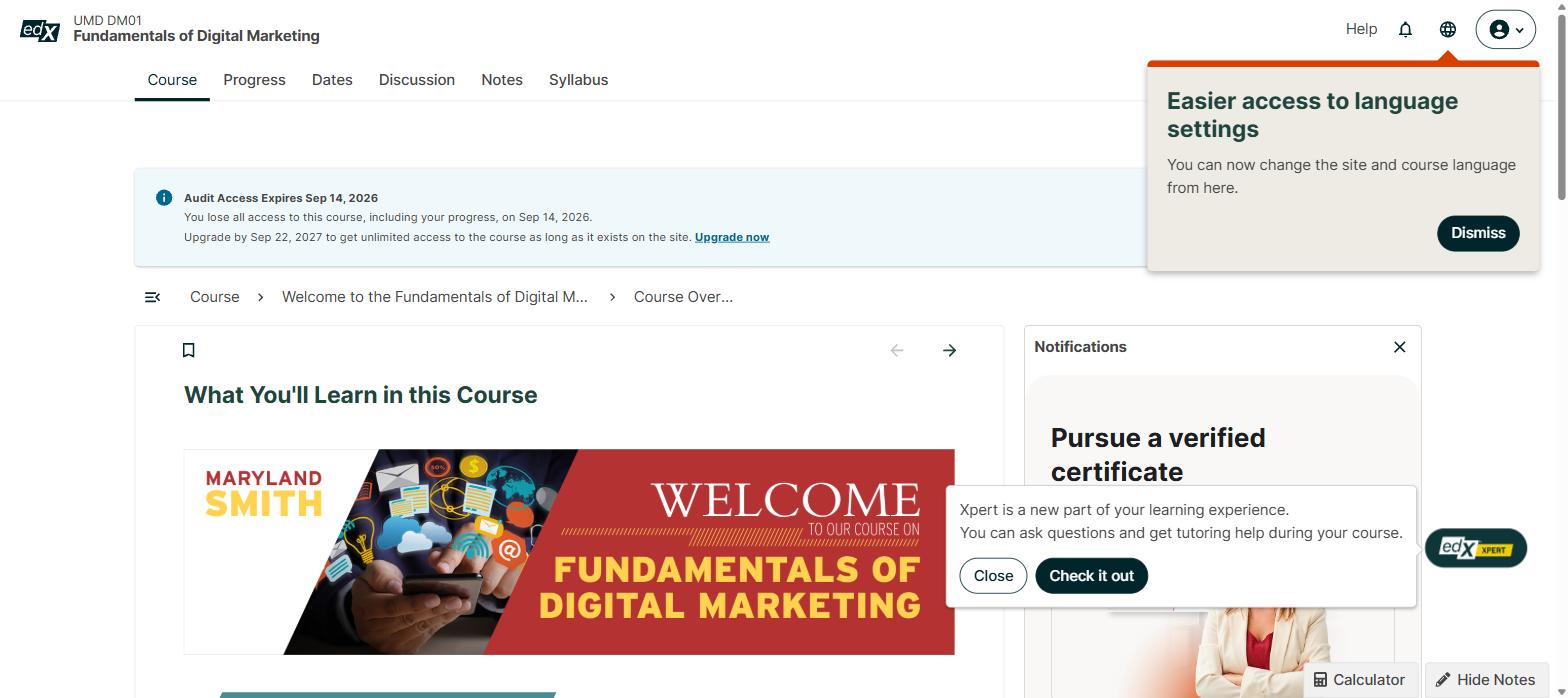The width and height of the screenshot is (1568, 698).
Task: Click the Upgrade now link
Action: coord(732,237)
